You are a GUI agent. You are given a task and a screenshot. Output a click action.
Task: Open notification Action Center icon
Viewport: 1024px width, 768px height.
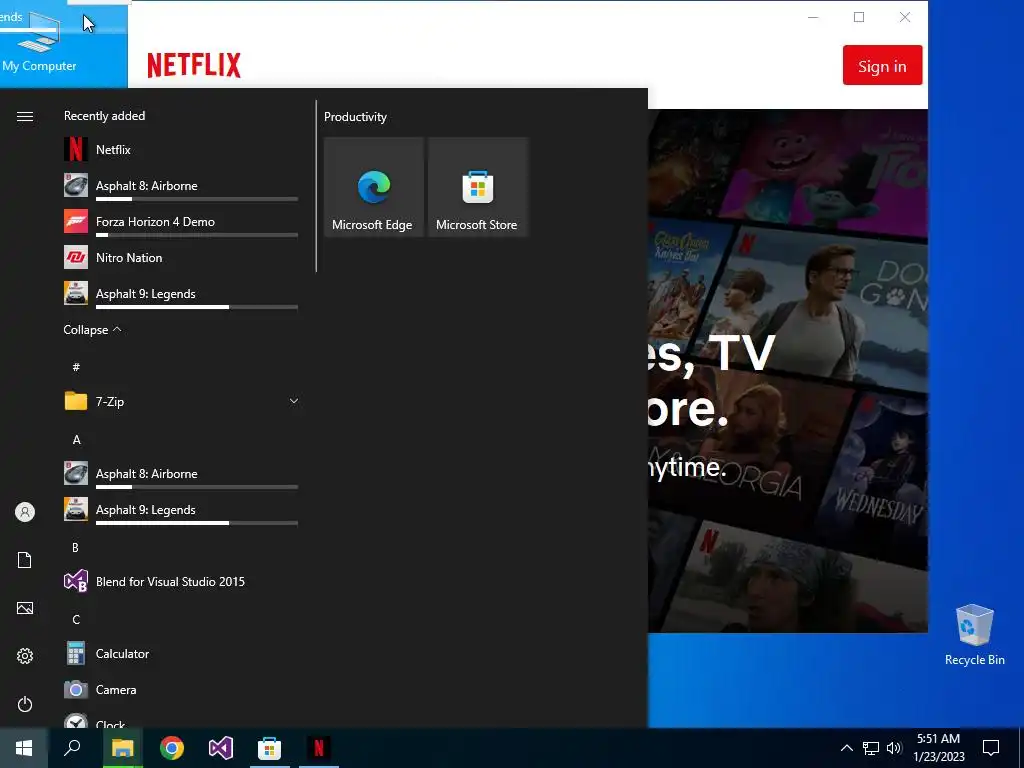991,748
